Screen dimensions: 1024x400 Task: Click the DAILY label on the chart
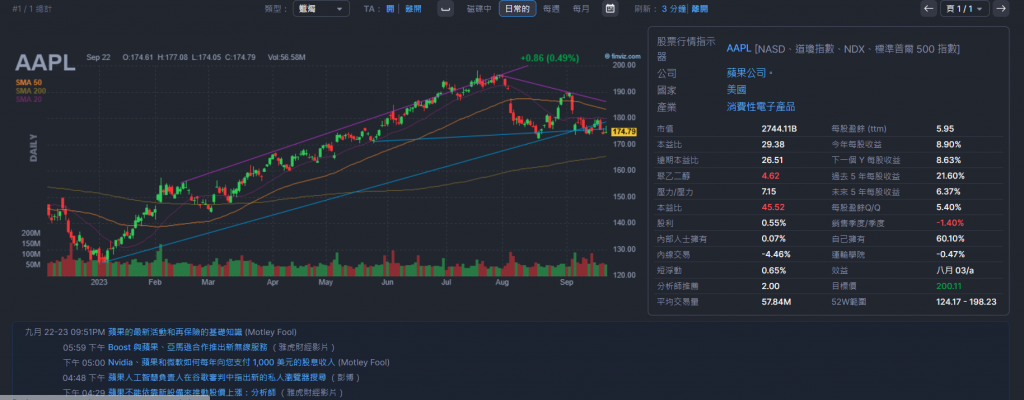33,148
